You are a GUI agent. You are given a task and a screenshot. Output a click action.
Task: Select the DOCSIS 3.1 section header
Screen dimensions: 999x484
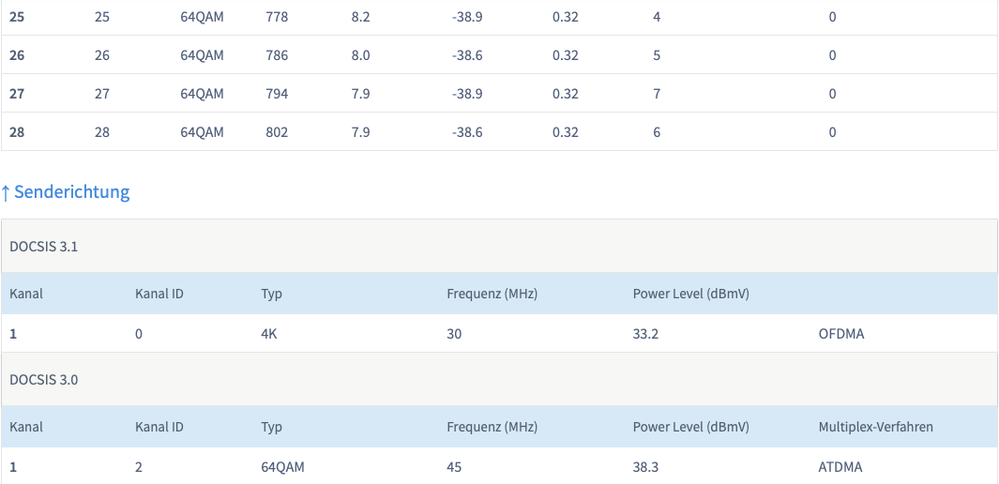click(x=44, y=247)
